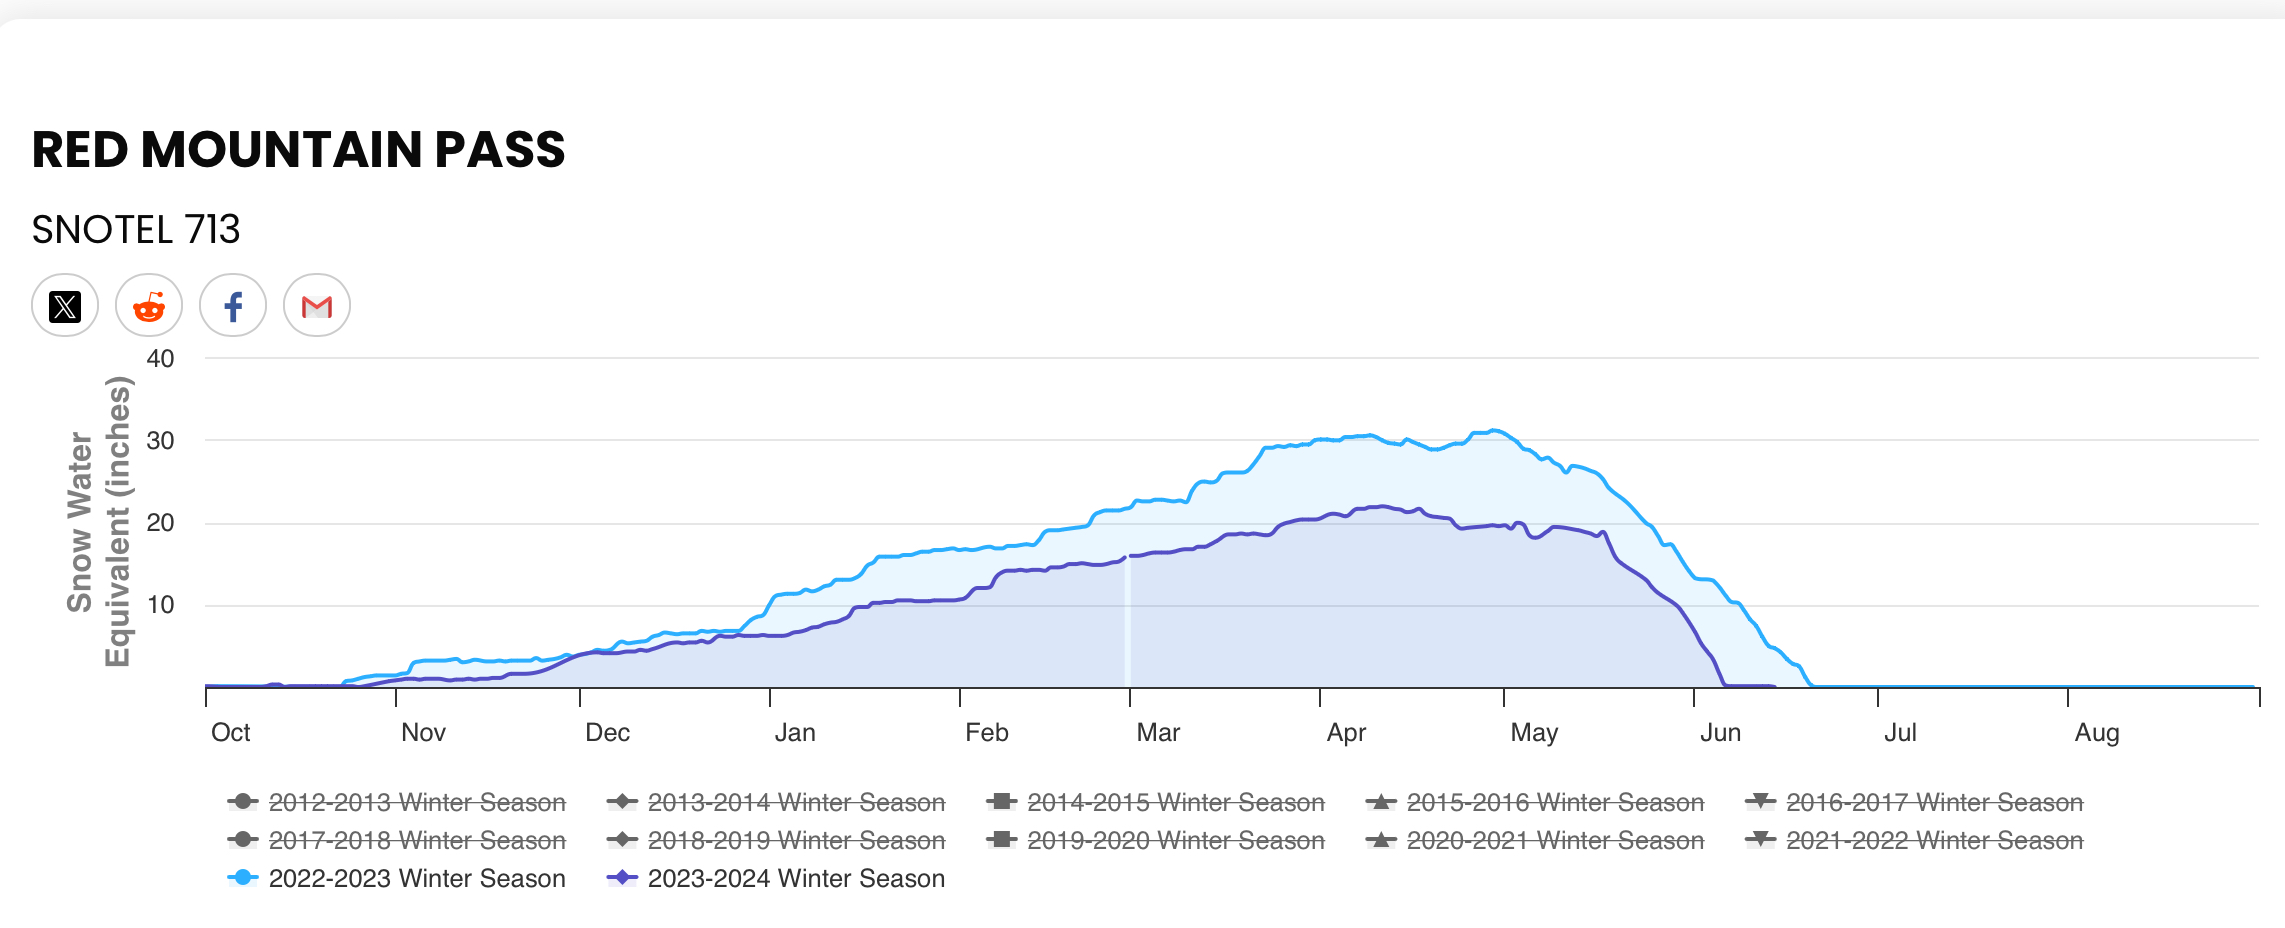The width and height of the screenshot is (2285, 928).
Task: Toggle the 2017-2018 Winter Season legend item
Action: pos(416,841)
